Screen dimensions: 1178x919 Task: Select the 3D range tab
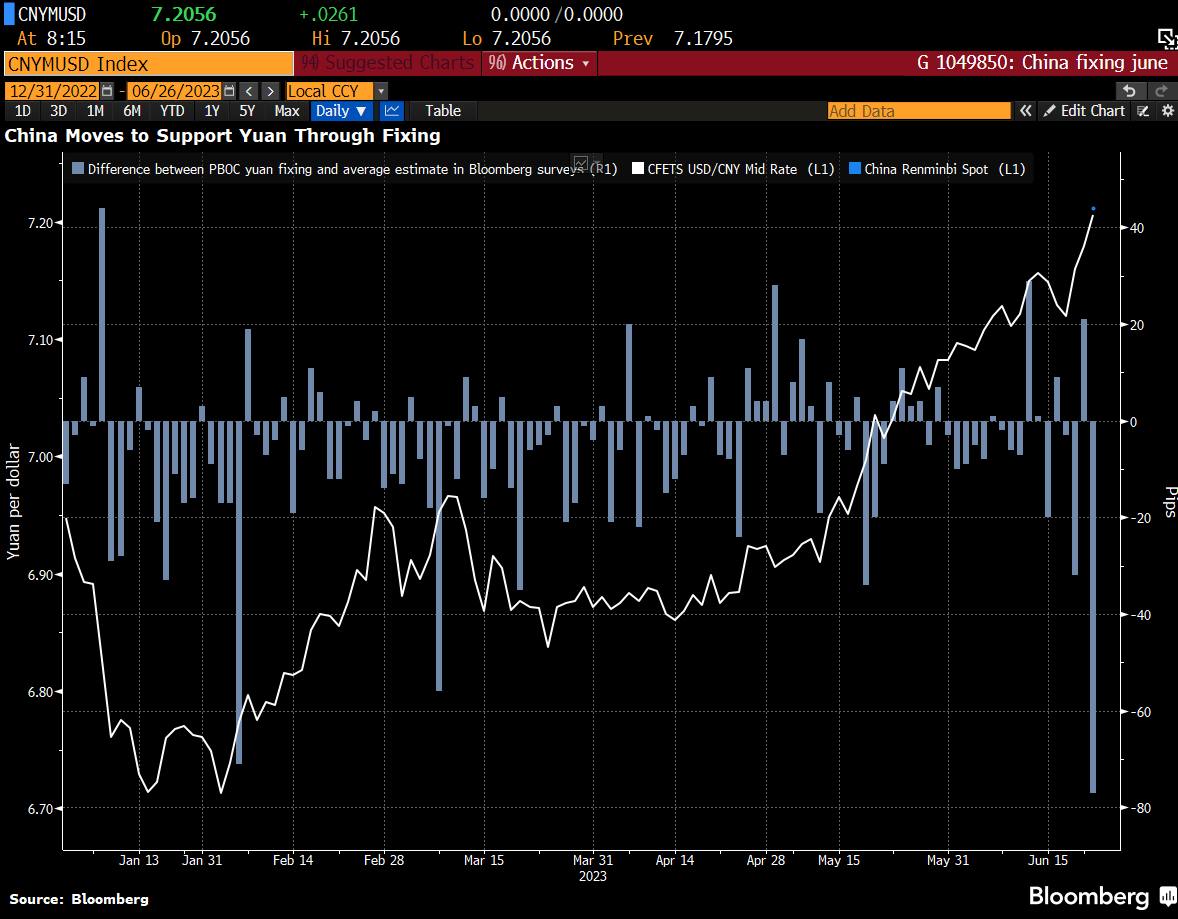[x=58, y=111]
